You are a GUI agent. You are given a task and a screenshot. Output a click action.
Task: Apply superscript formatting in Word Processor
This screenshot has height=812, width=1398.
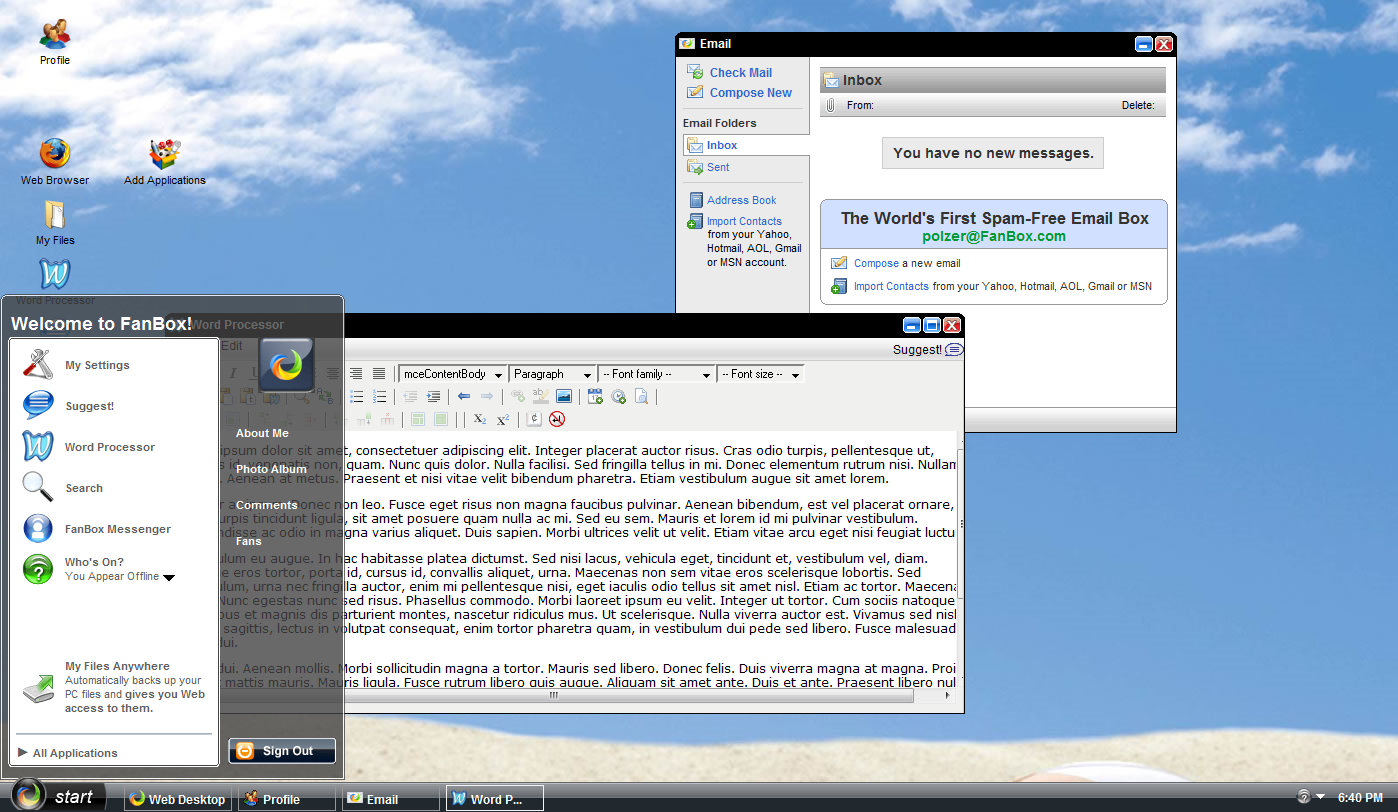coord(503,420)
